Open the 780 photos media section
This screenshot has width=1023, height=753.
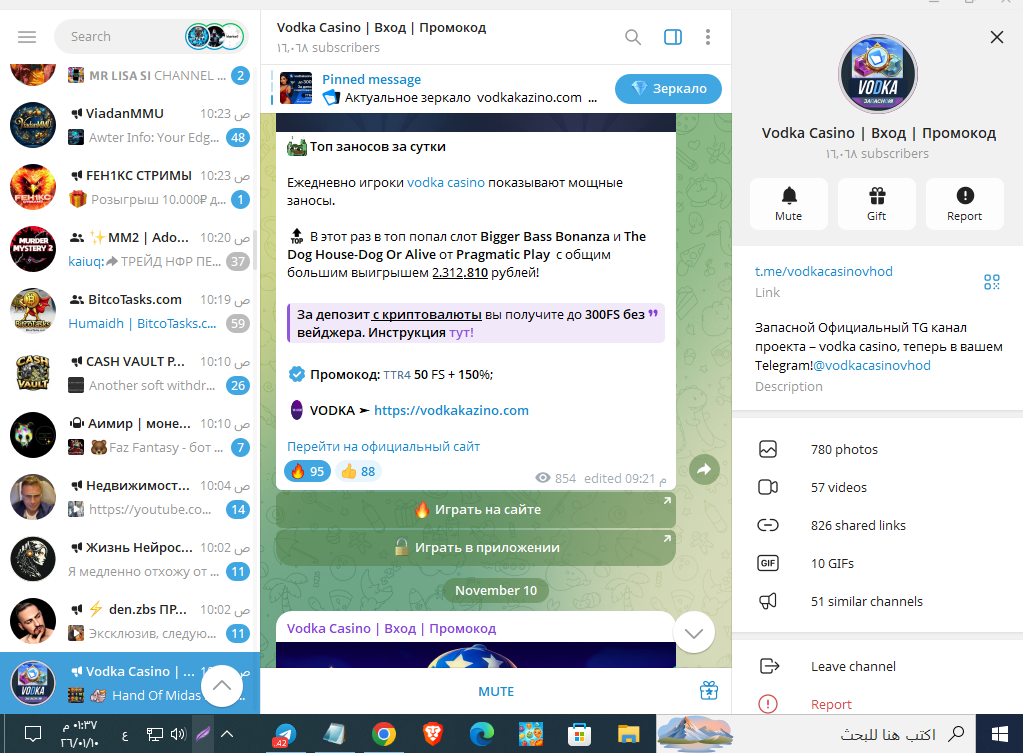(x=878, y=450)
